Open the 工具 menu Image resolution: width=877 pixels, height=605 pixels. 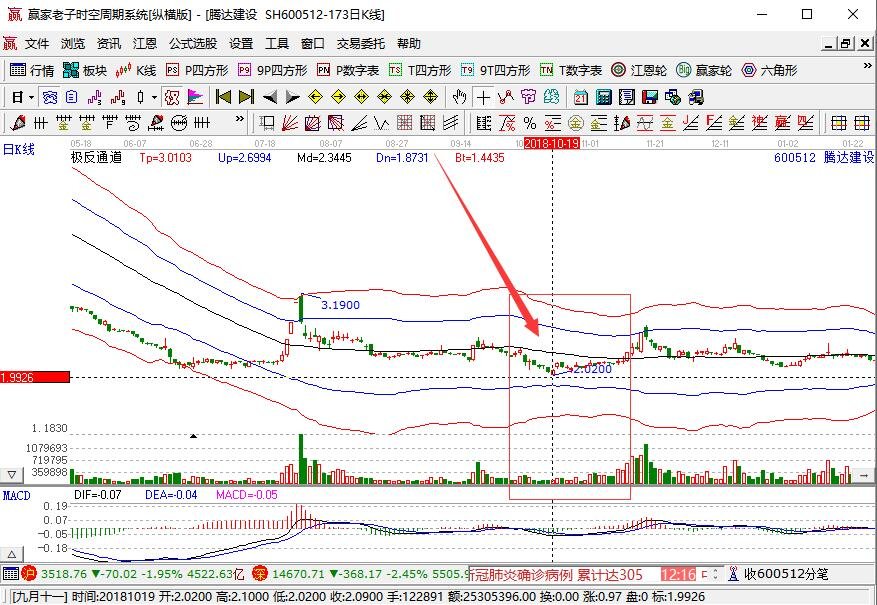click(x=277, y=44)
